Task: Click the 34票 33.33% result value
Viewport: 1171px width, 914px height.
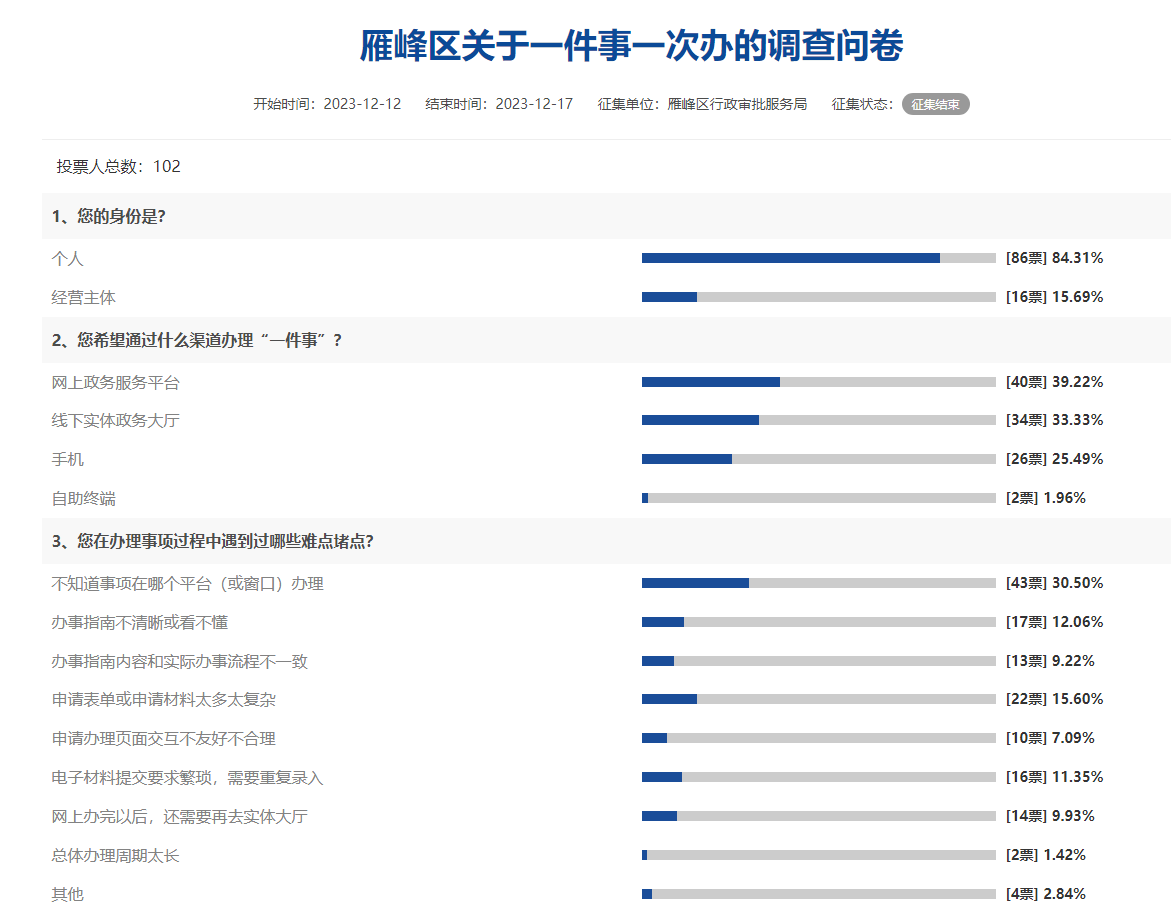Action: (x=1054, y=420)
